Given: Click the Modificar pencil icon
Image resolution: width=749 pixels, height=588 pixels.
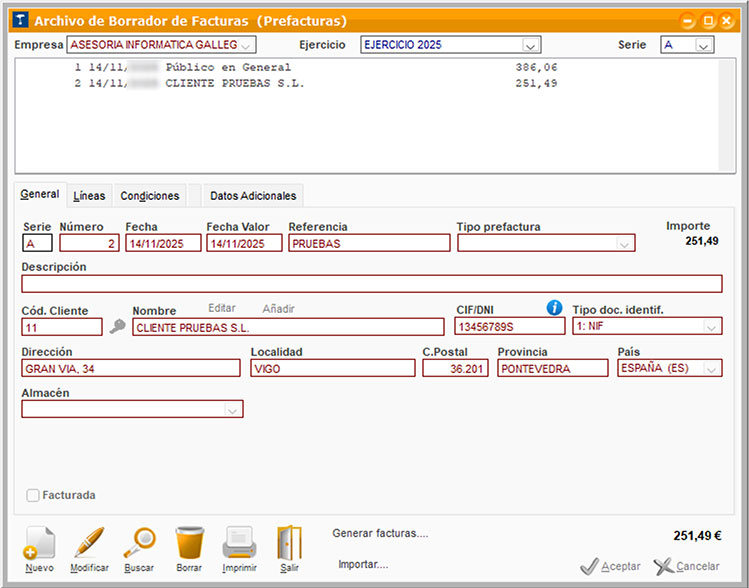Looking at the screenshot, I should click(89, 543).
